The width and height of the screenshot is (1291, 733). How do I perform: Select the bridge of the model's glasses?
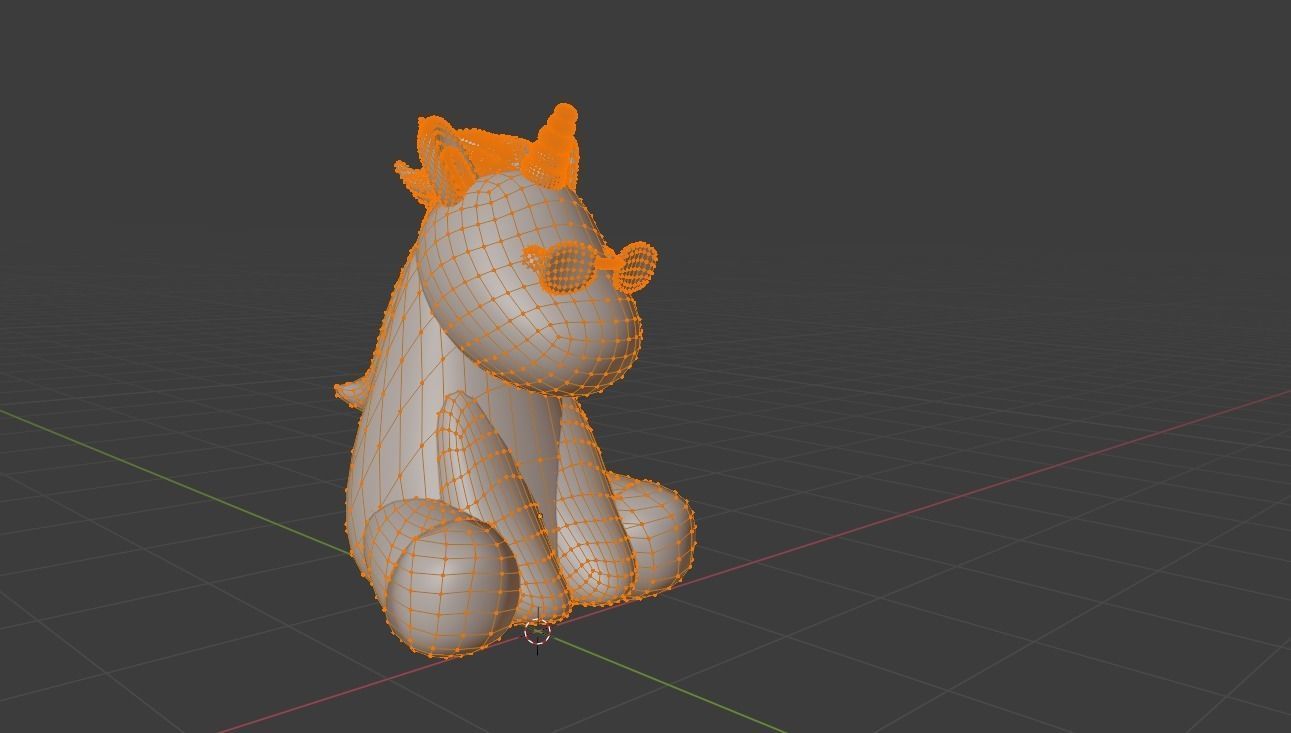[607, 262]
